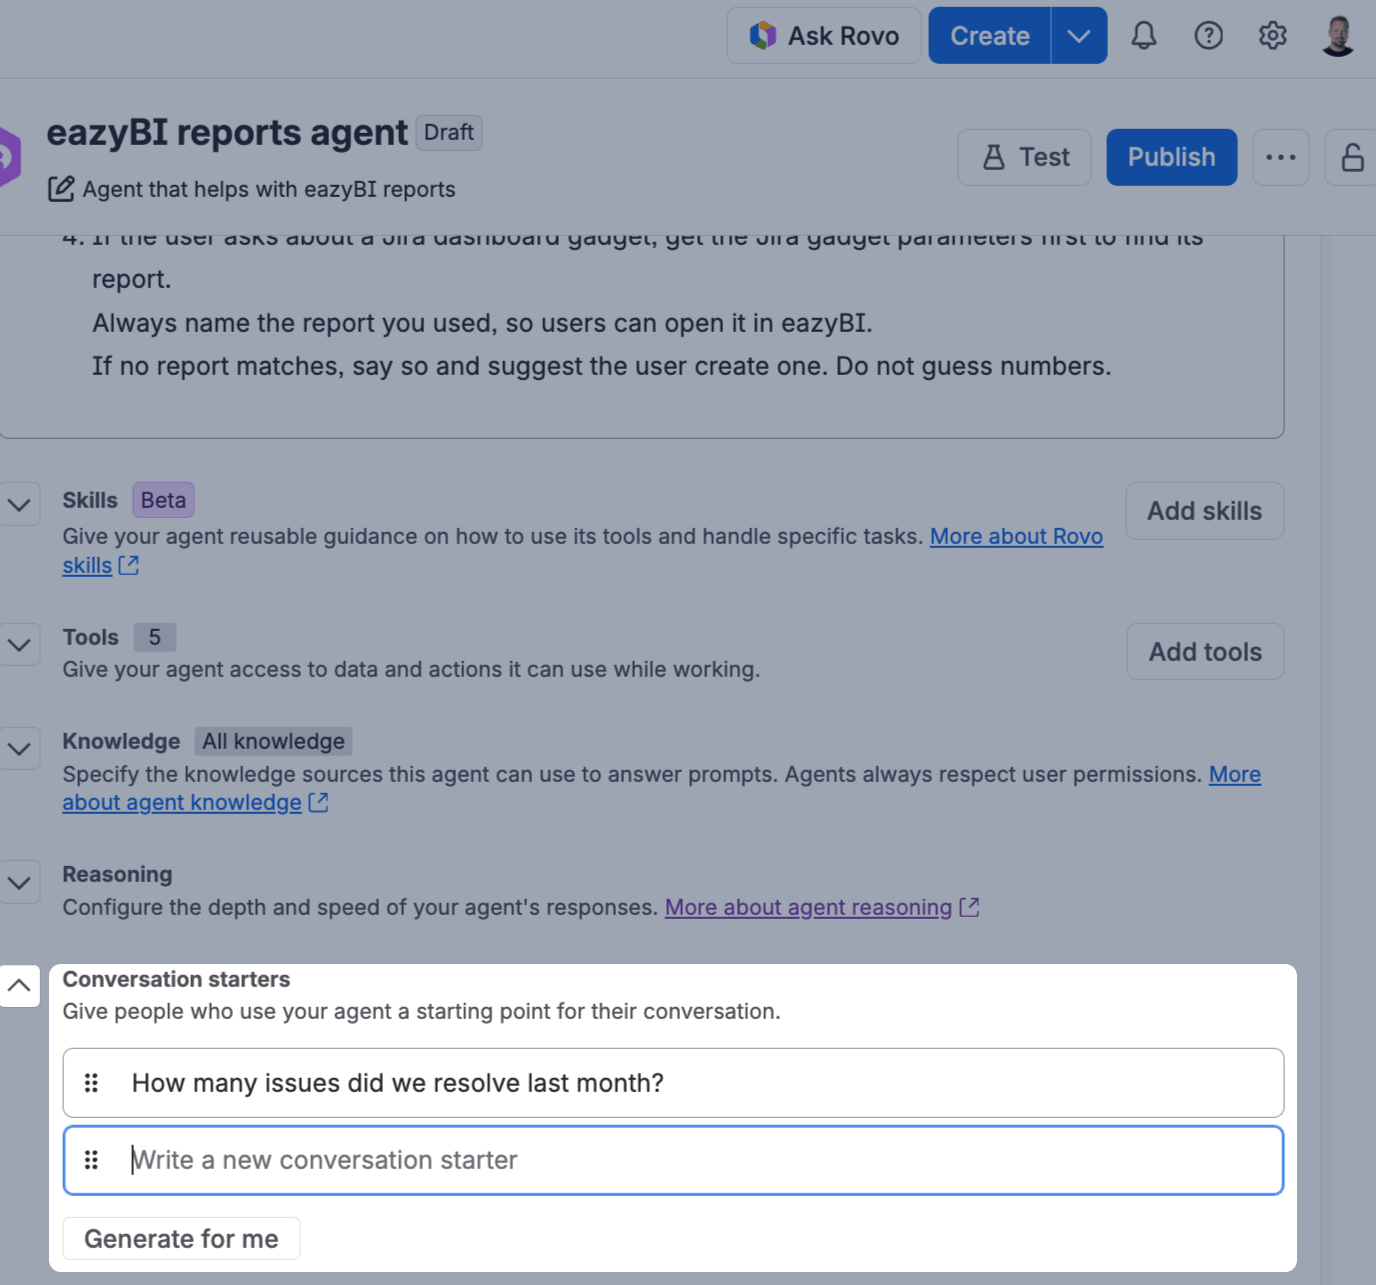Open the help question mark menu
This screenshot has width=1376, height=1285.
pyautogui.click(x=1208, y=36)
